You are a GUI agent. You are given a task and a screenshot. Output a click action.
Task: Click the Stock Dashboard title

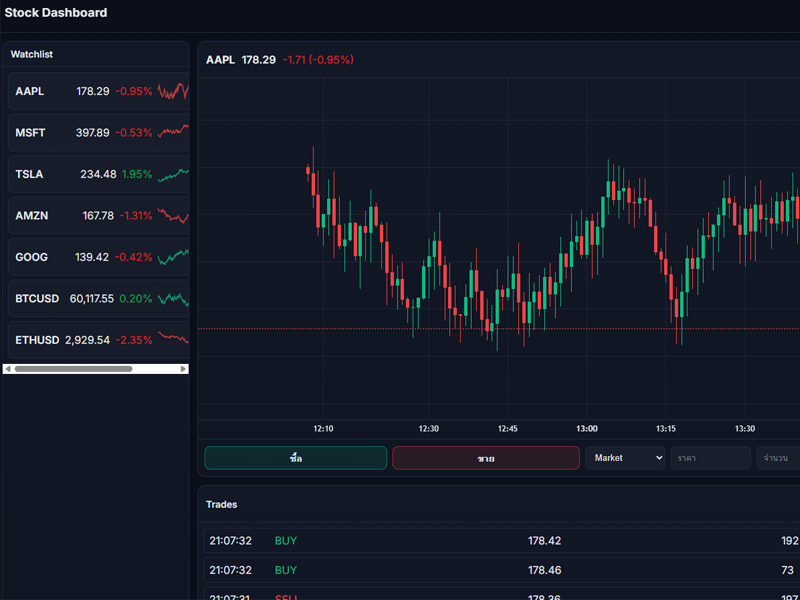[56, 12]
